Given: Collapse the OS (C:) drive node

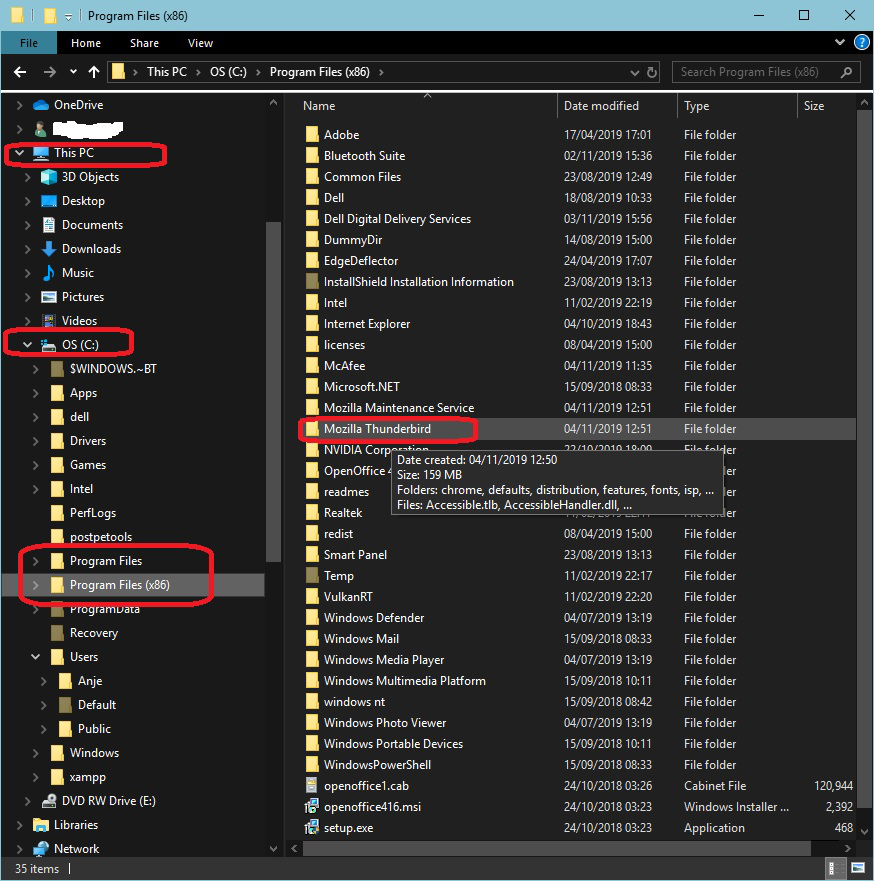Looking at the screenshot, I should pyautogui.click(x=28, y=345).
